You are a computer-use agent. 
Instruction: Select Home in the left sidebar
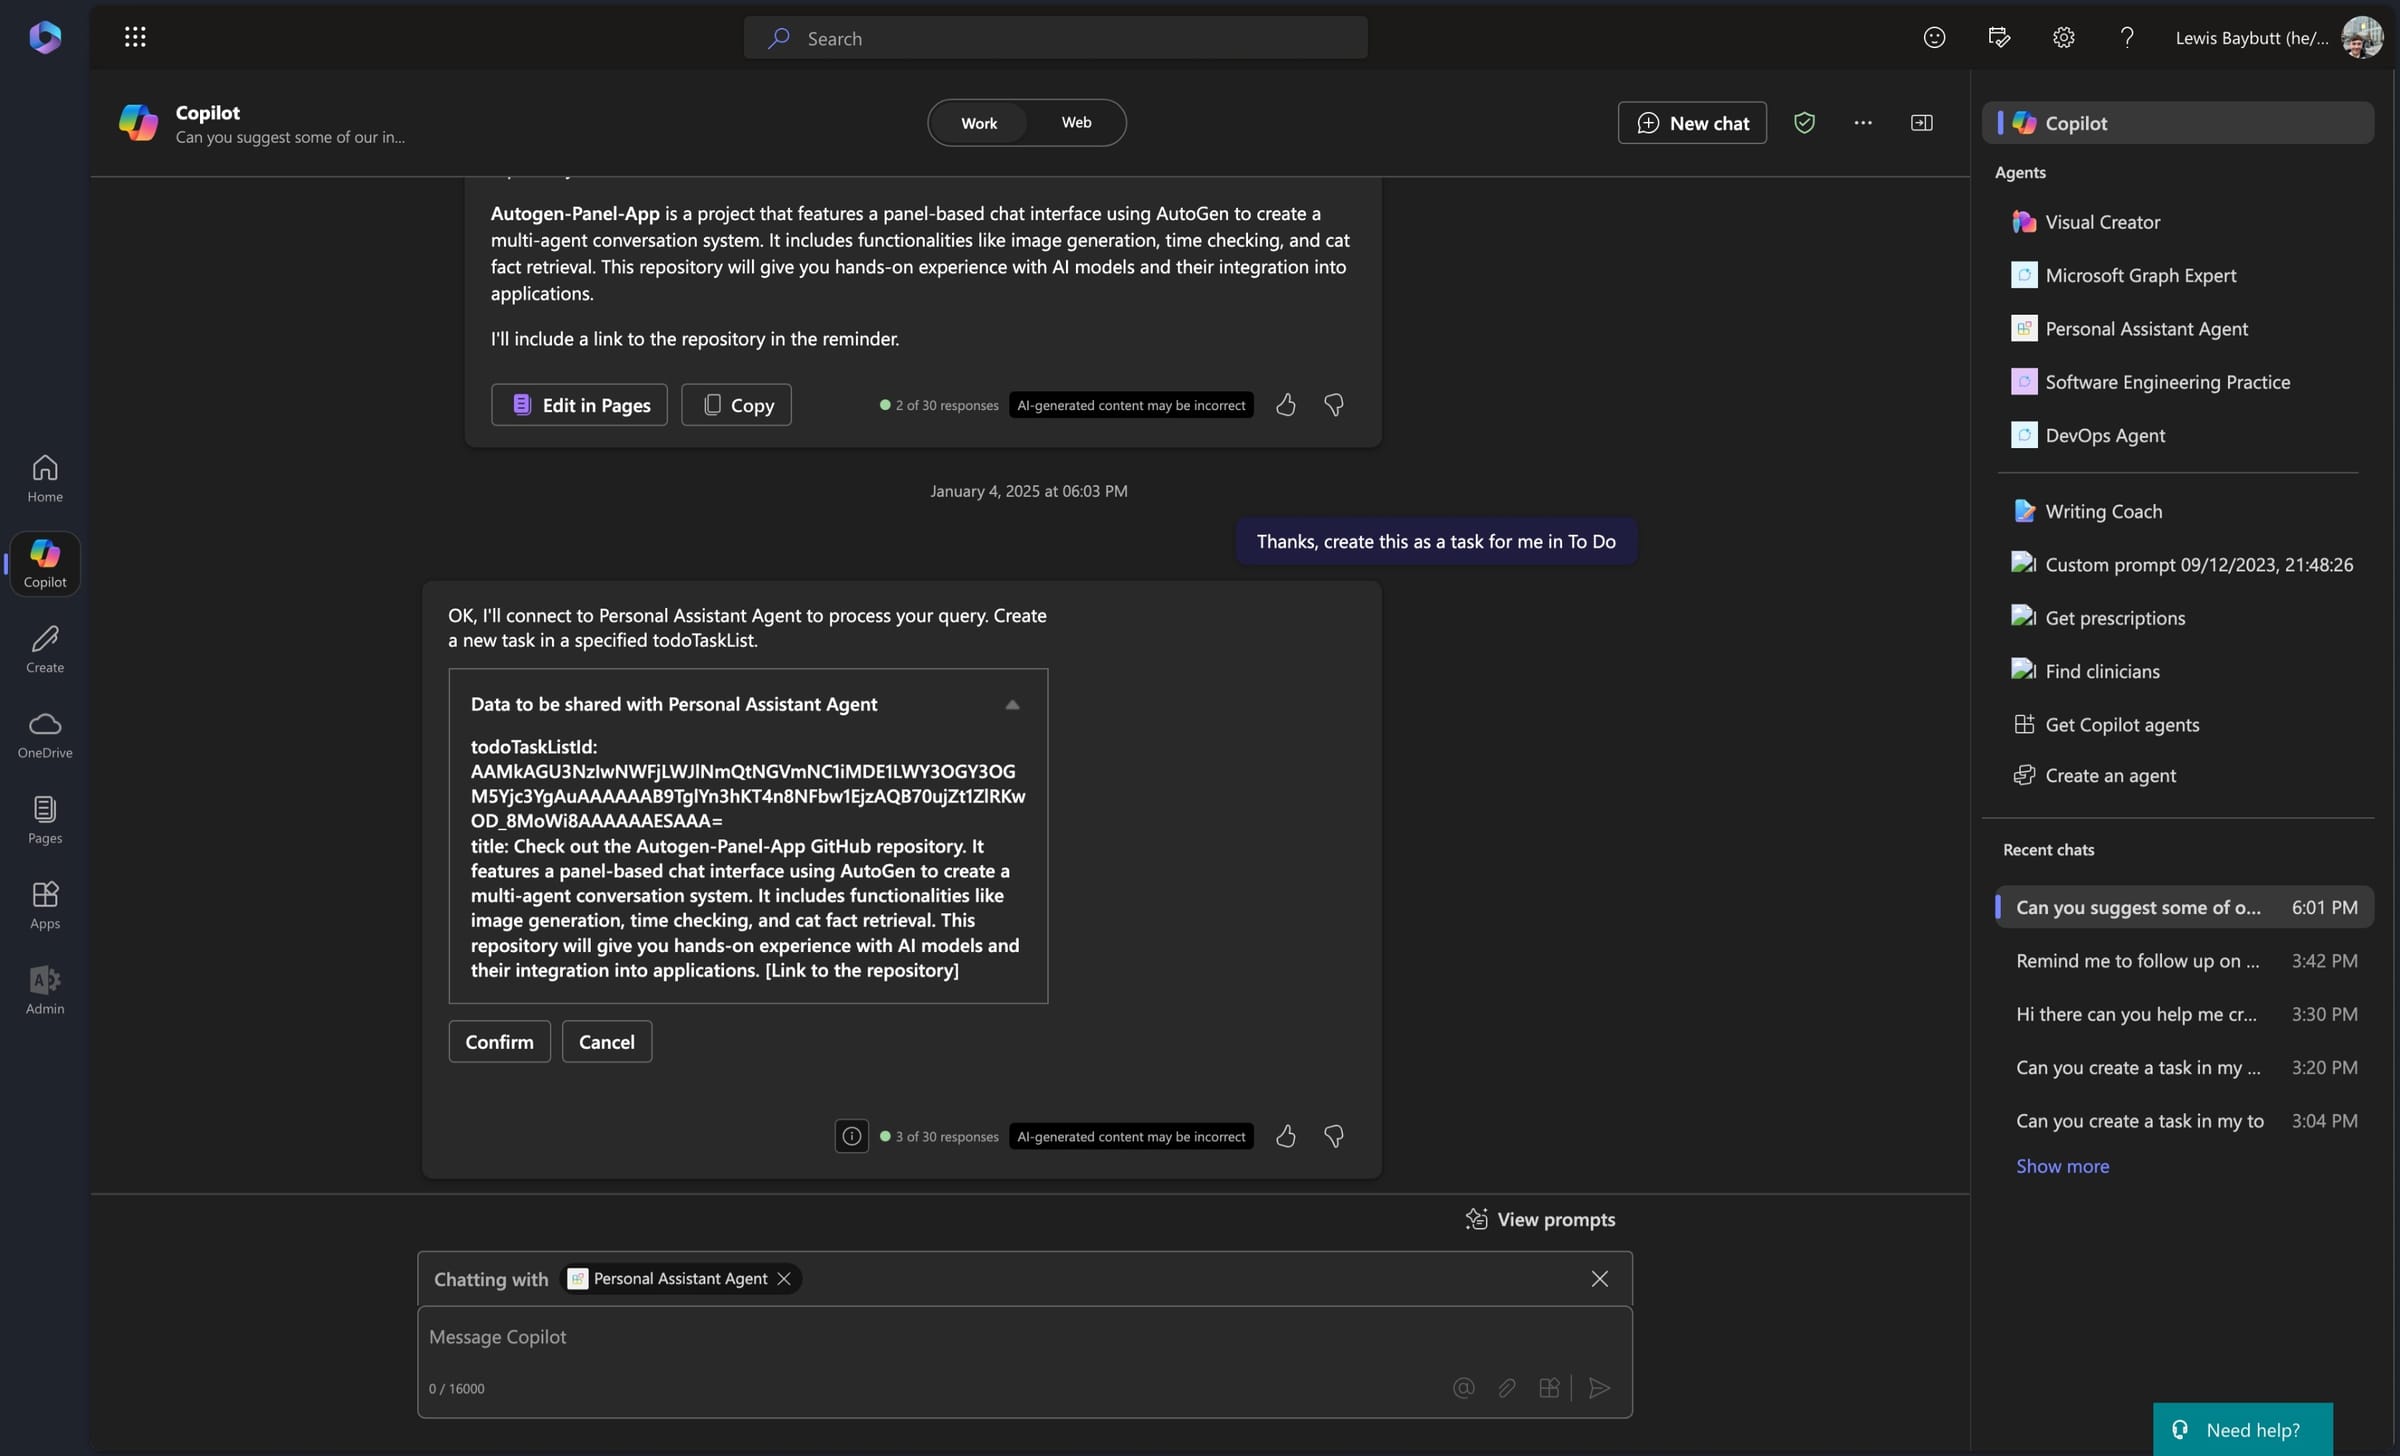44,478
